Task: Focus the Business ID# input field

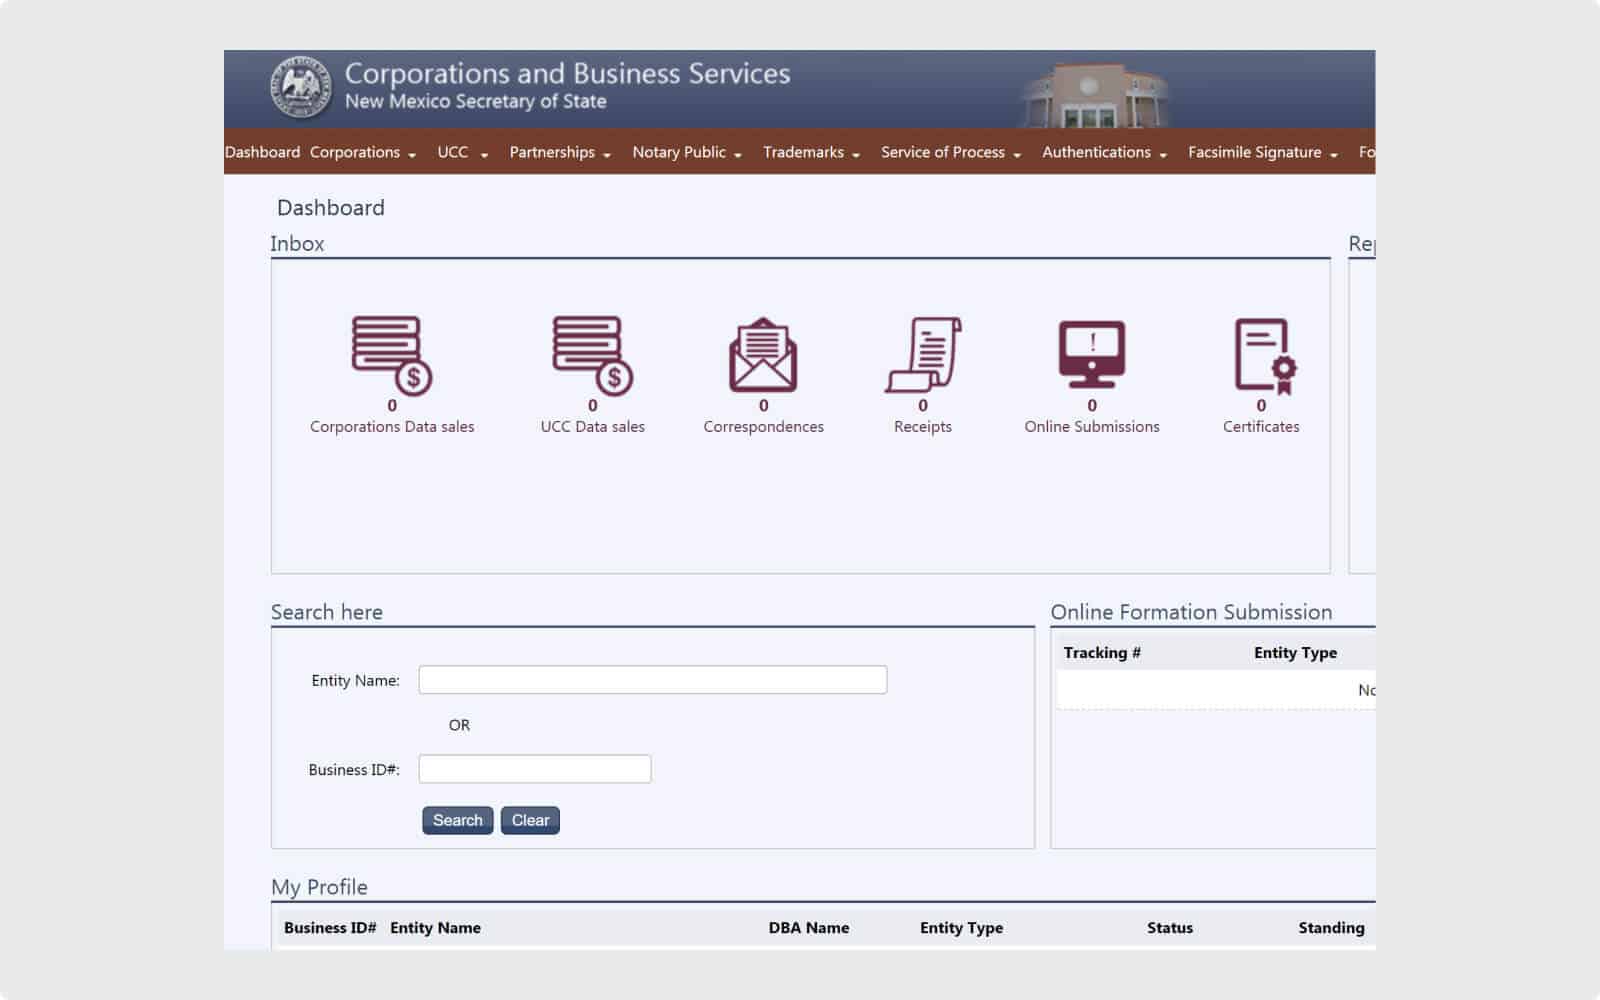Action: [535, 769]
